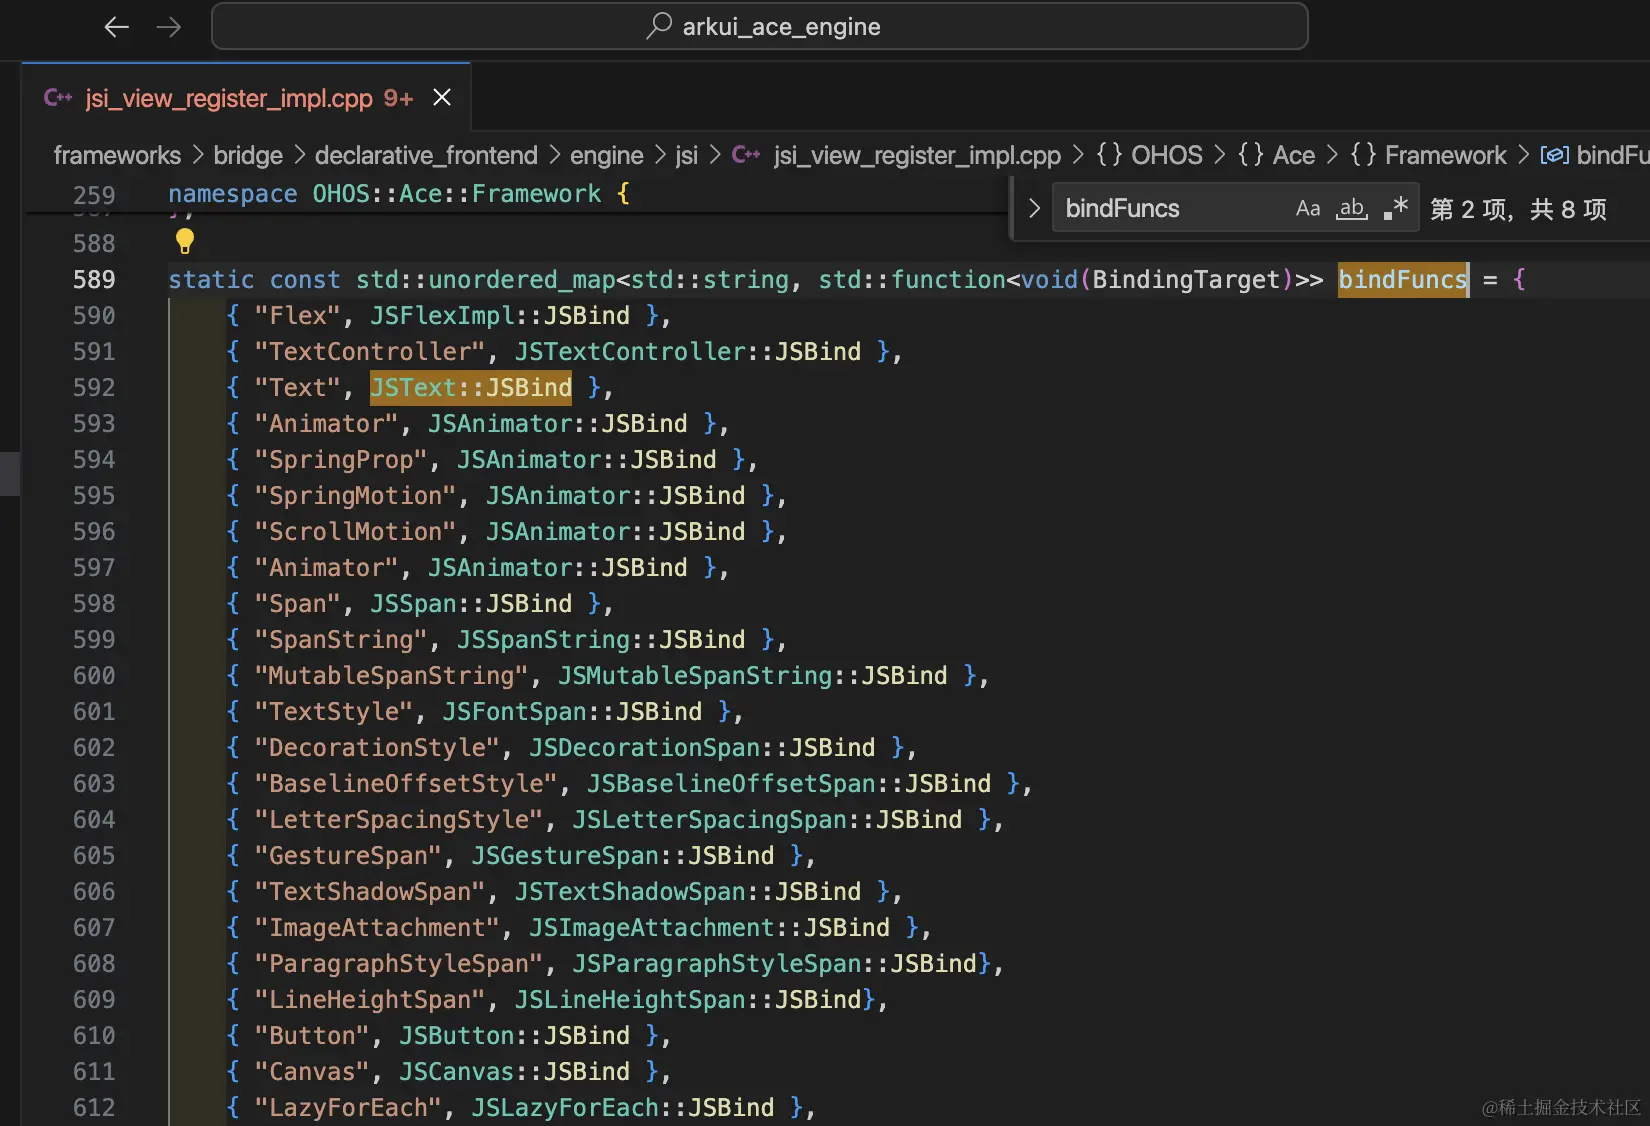Viewport: 1650px width, 1126px height.
Task: Click the C++ file icon on the tab
Action: point(58,98)
